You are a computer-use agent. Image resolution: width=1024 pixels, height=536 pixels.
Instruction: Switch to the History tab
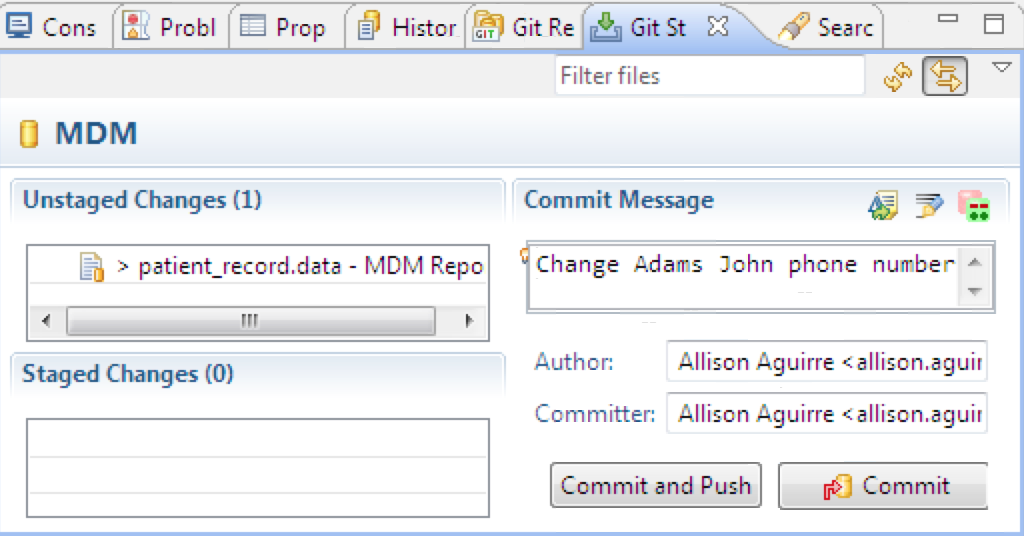[408, 27]
